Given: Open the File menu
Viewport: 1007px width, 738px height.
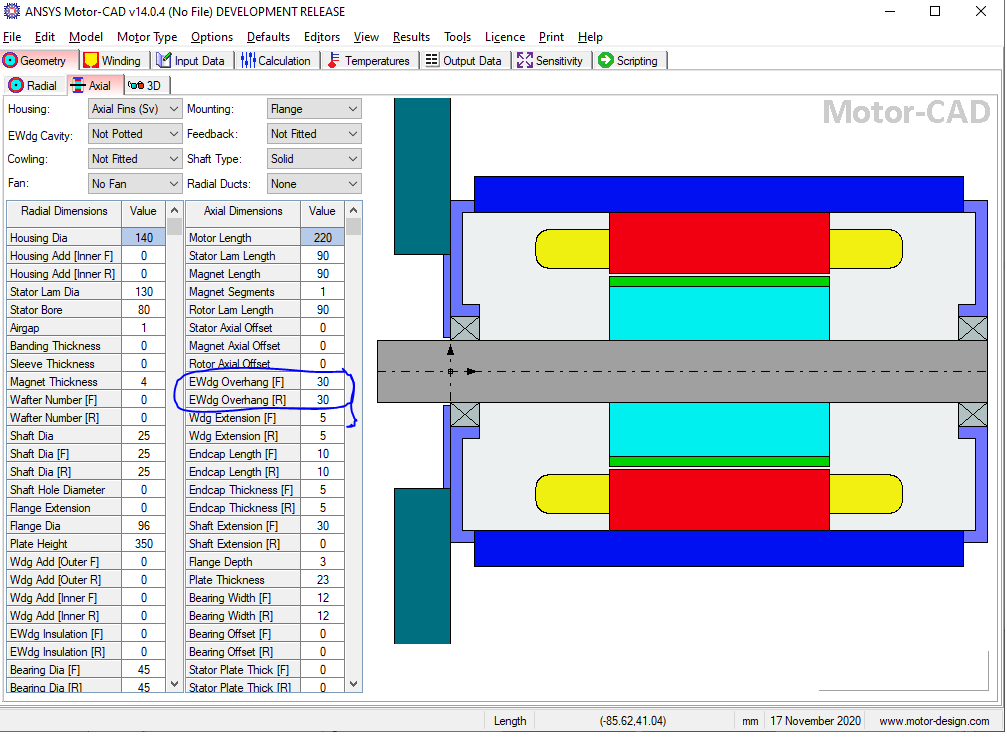Looking at the screenshot, I should click(x=12, y=37).
